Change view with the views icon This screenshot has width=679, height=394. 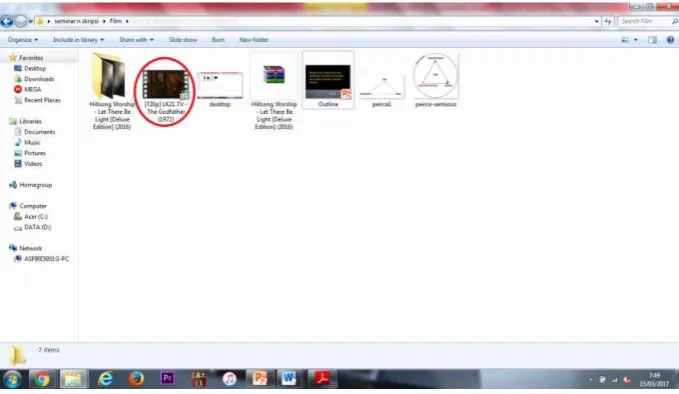coord(625,40)
